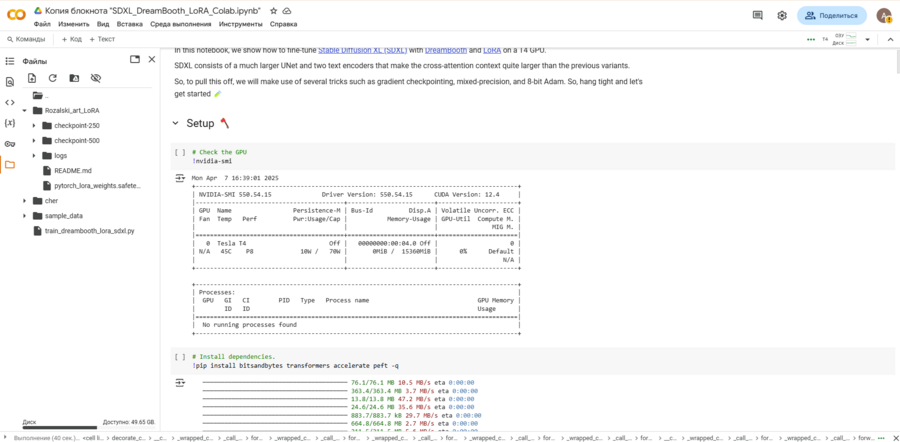Viewport: 900px width, 442px height.
Task: Follow the DreamBooth link
Action: pos(446,50)
